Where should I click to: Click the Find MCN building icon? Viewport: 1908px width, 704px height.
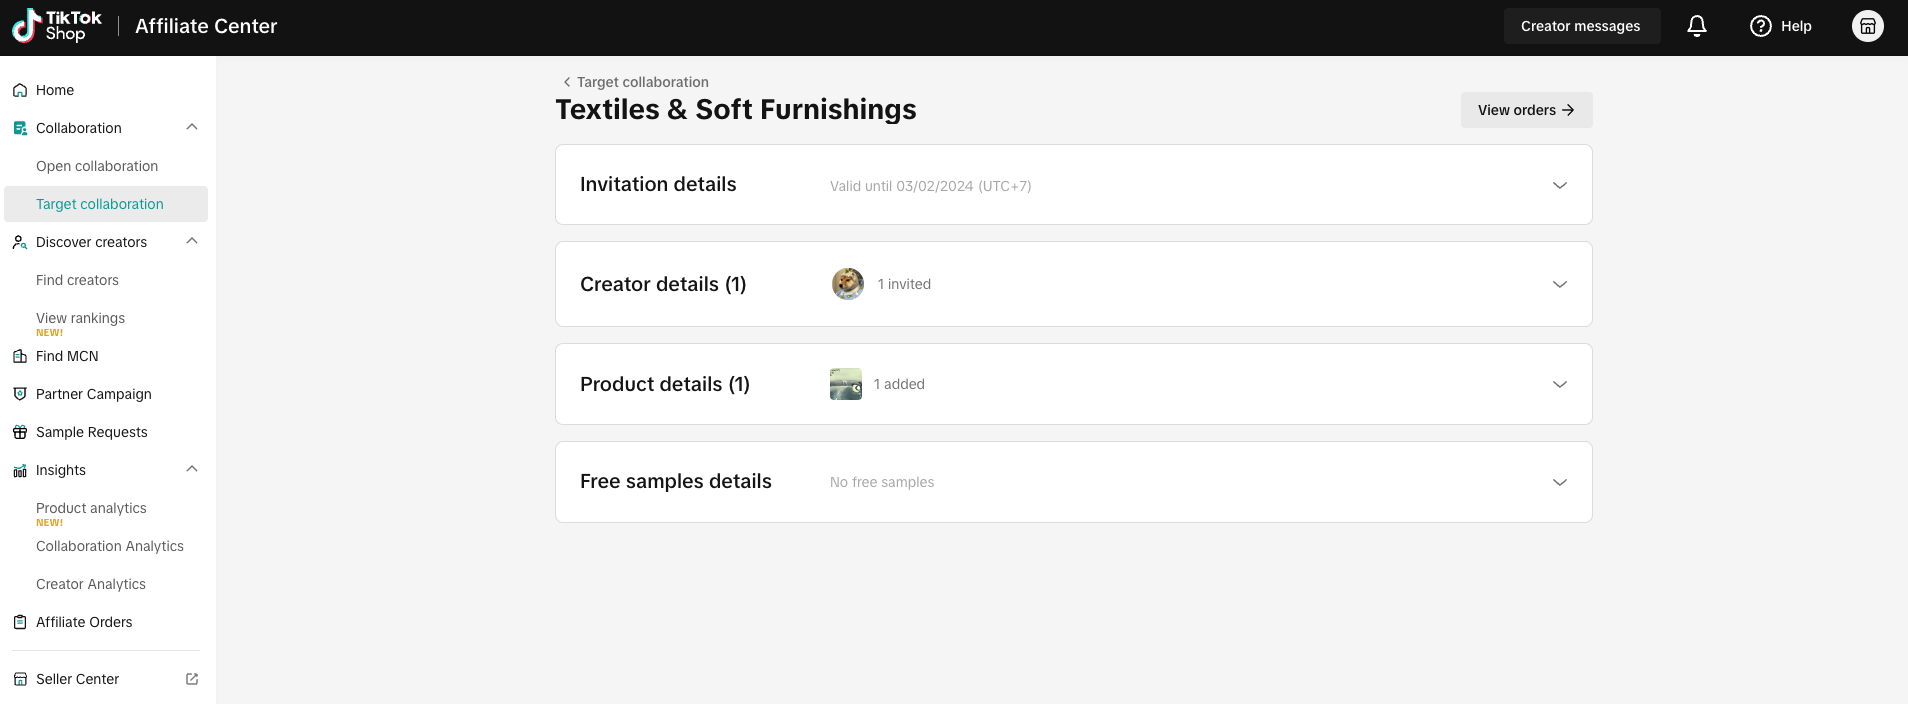click(x=20, y=356)
